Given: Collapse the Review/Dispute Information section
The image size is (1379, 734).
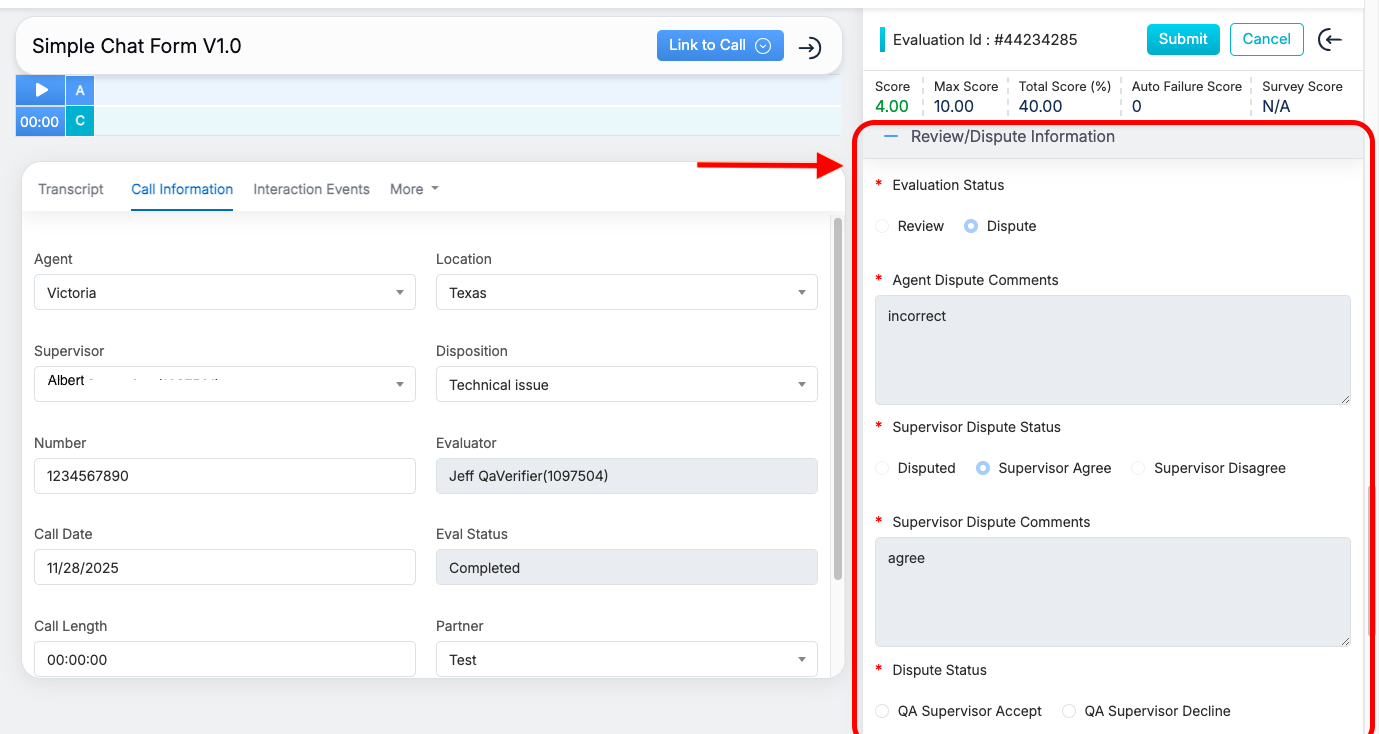Looking at the screenshot, I should (891, 136).
